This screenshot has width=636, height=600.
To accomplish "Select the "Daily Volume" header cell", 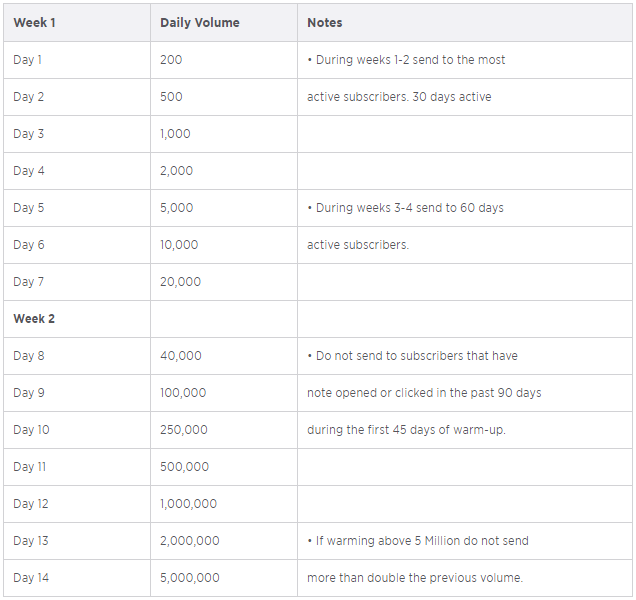I will 199,22.
